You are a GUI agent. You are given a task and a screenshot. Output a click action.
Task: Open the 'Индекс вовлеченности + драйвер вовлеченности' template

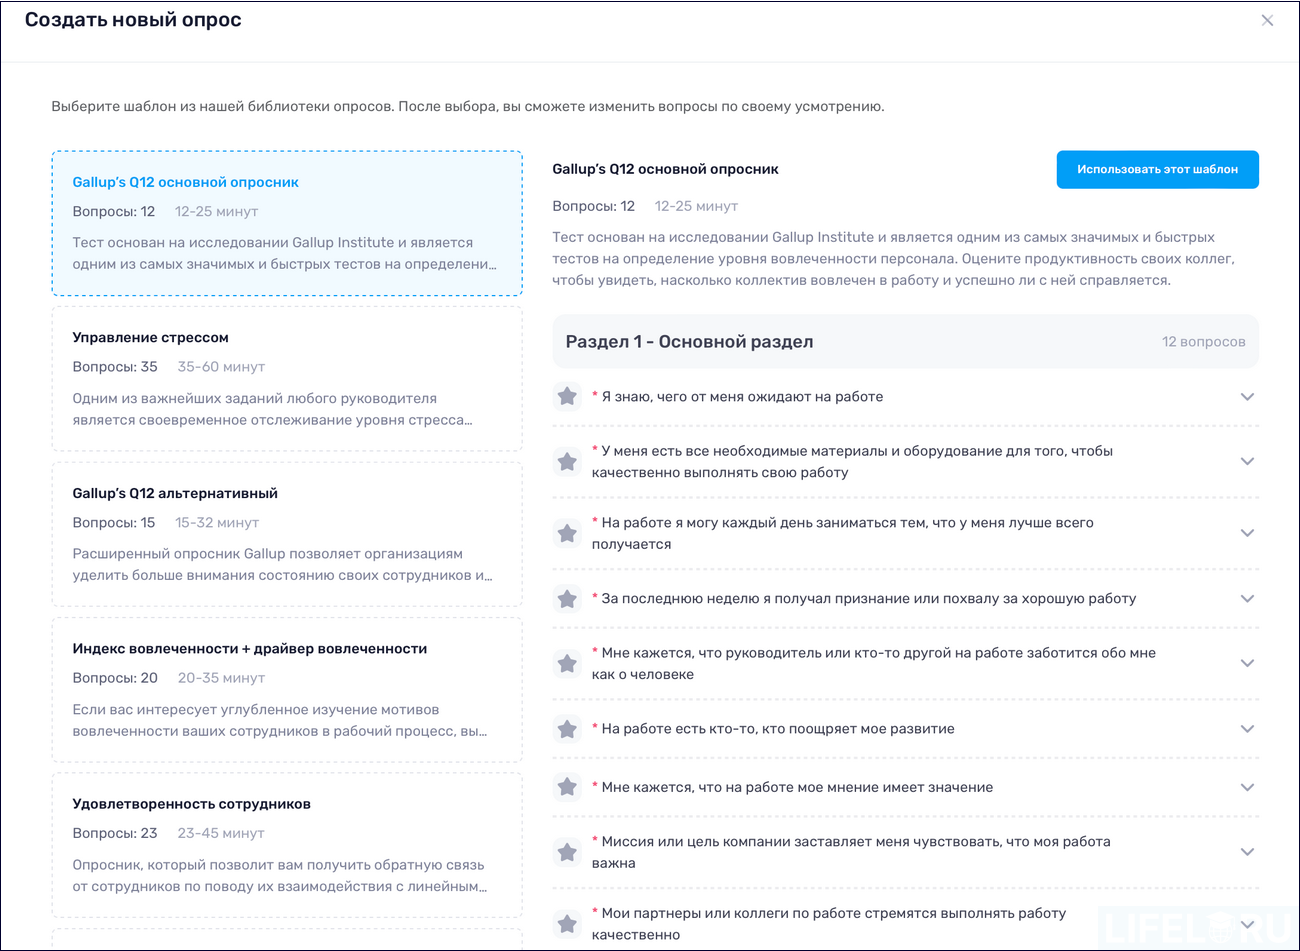287,691
